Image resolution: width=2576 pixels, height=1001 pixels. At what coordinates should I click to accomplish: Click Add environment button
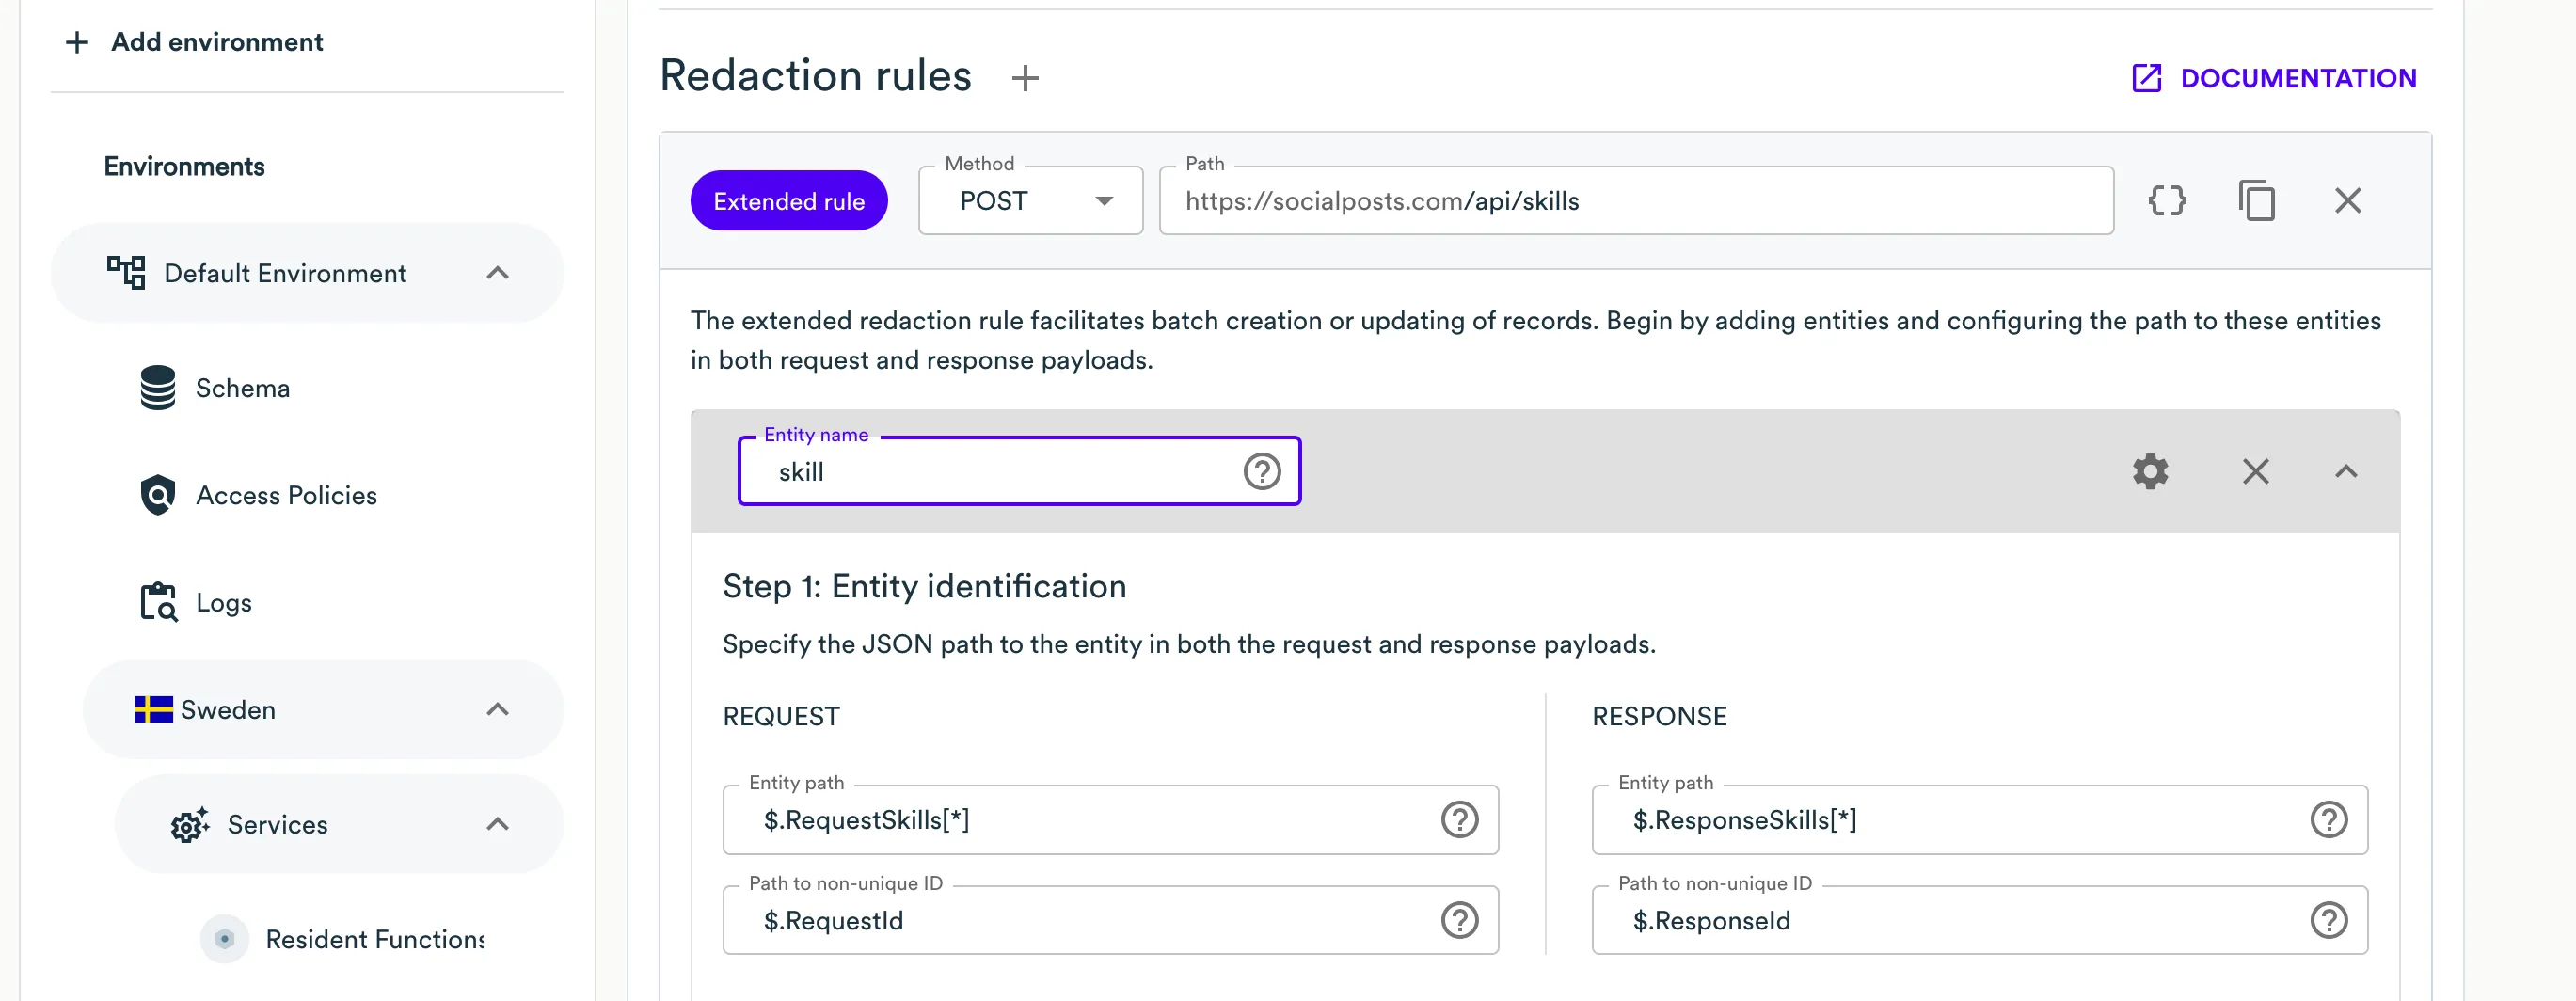tap(195, 42)
